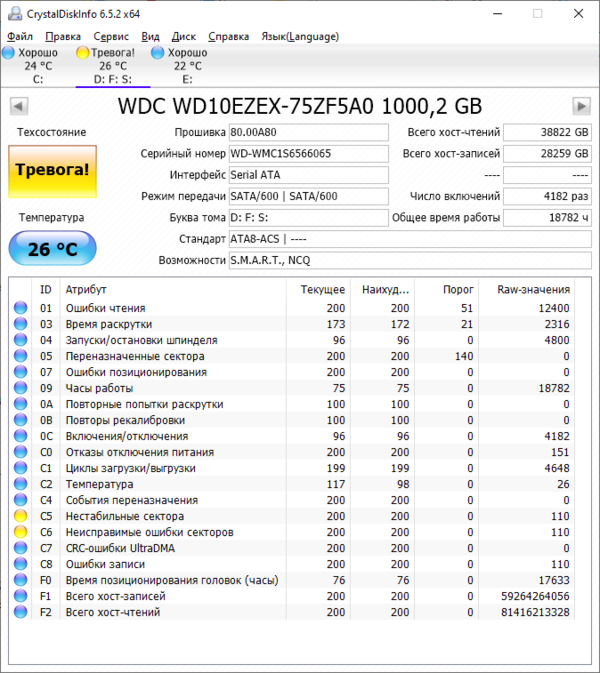Click threshold value 140 for reallocated sectors
Screen dimensions: 600x673
point(464,356)
